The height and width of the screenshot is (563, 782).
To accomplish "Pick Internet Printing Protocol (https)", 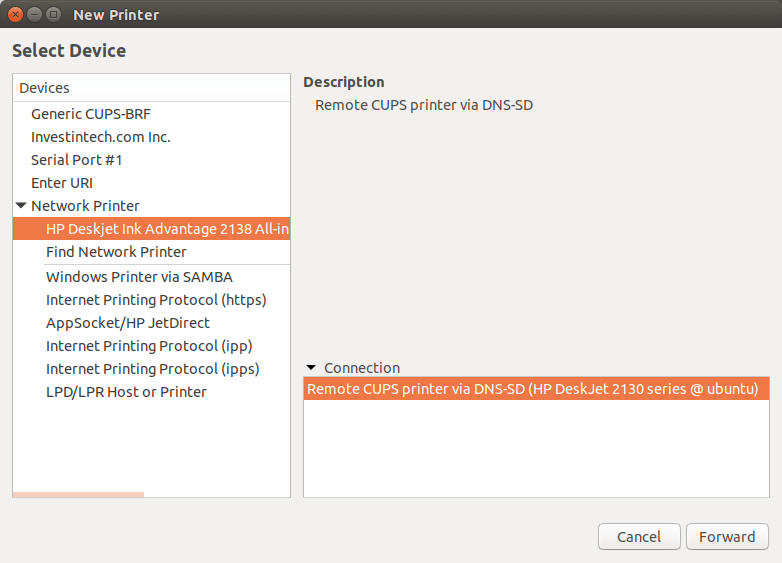I will tap(156, 300).
